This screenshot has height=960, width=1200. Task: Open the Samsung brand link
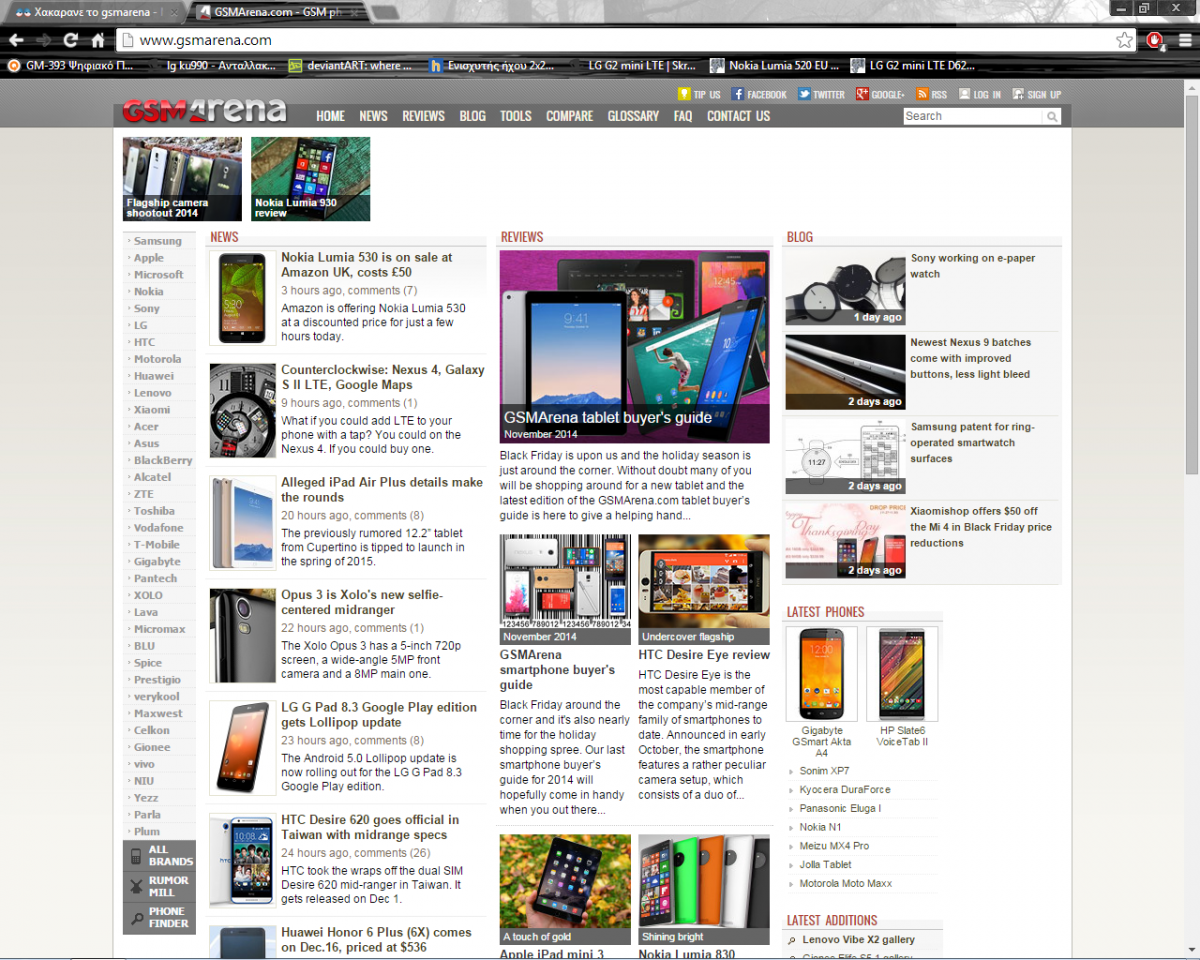pos(158,241)
